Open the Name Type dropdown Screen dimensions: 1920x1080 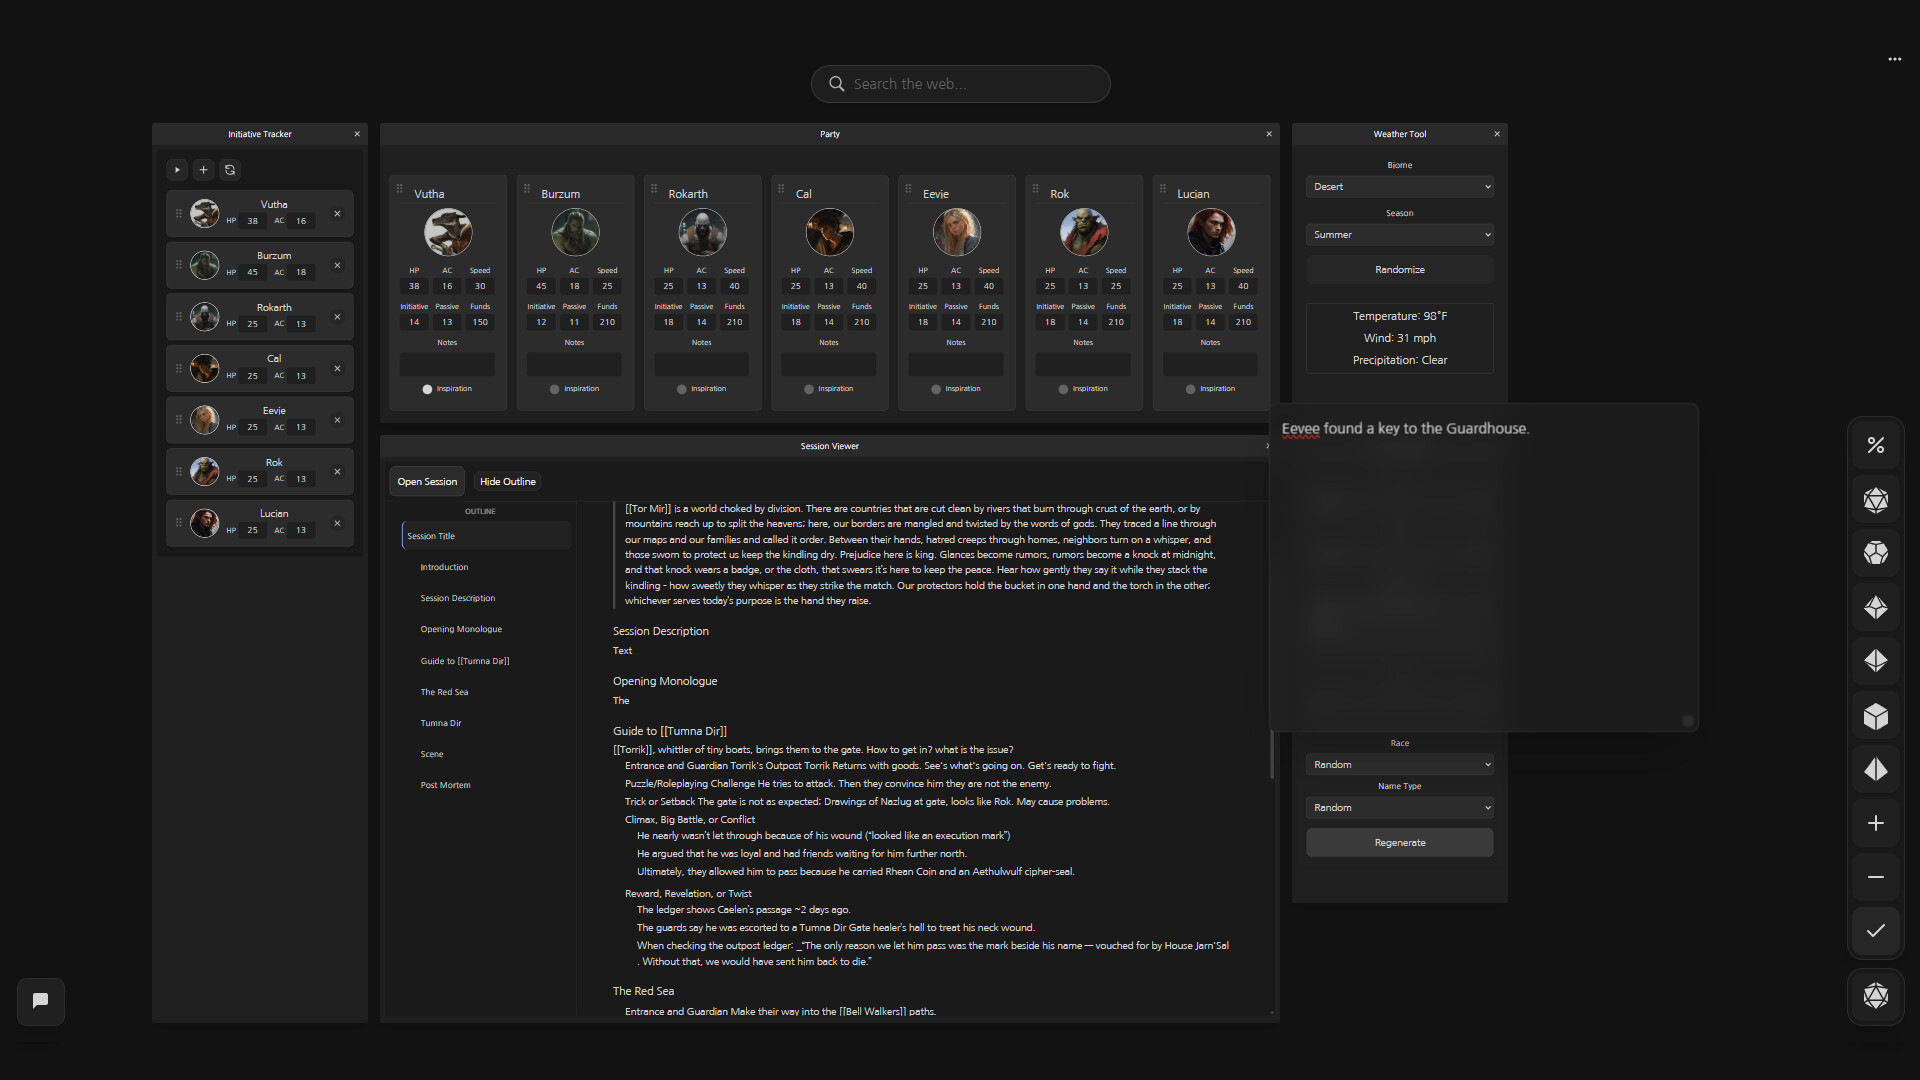[x=1399, y=807]
